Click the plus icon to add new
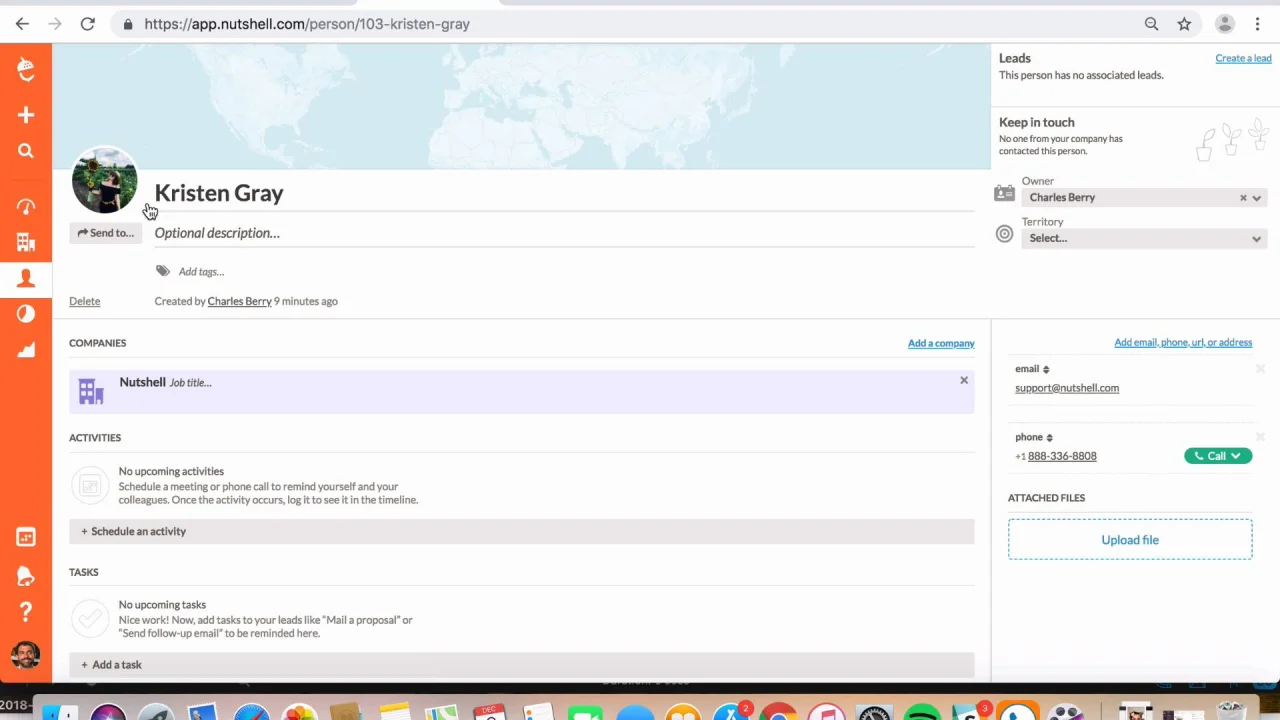 [x=26, y=115]
